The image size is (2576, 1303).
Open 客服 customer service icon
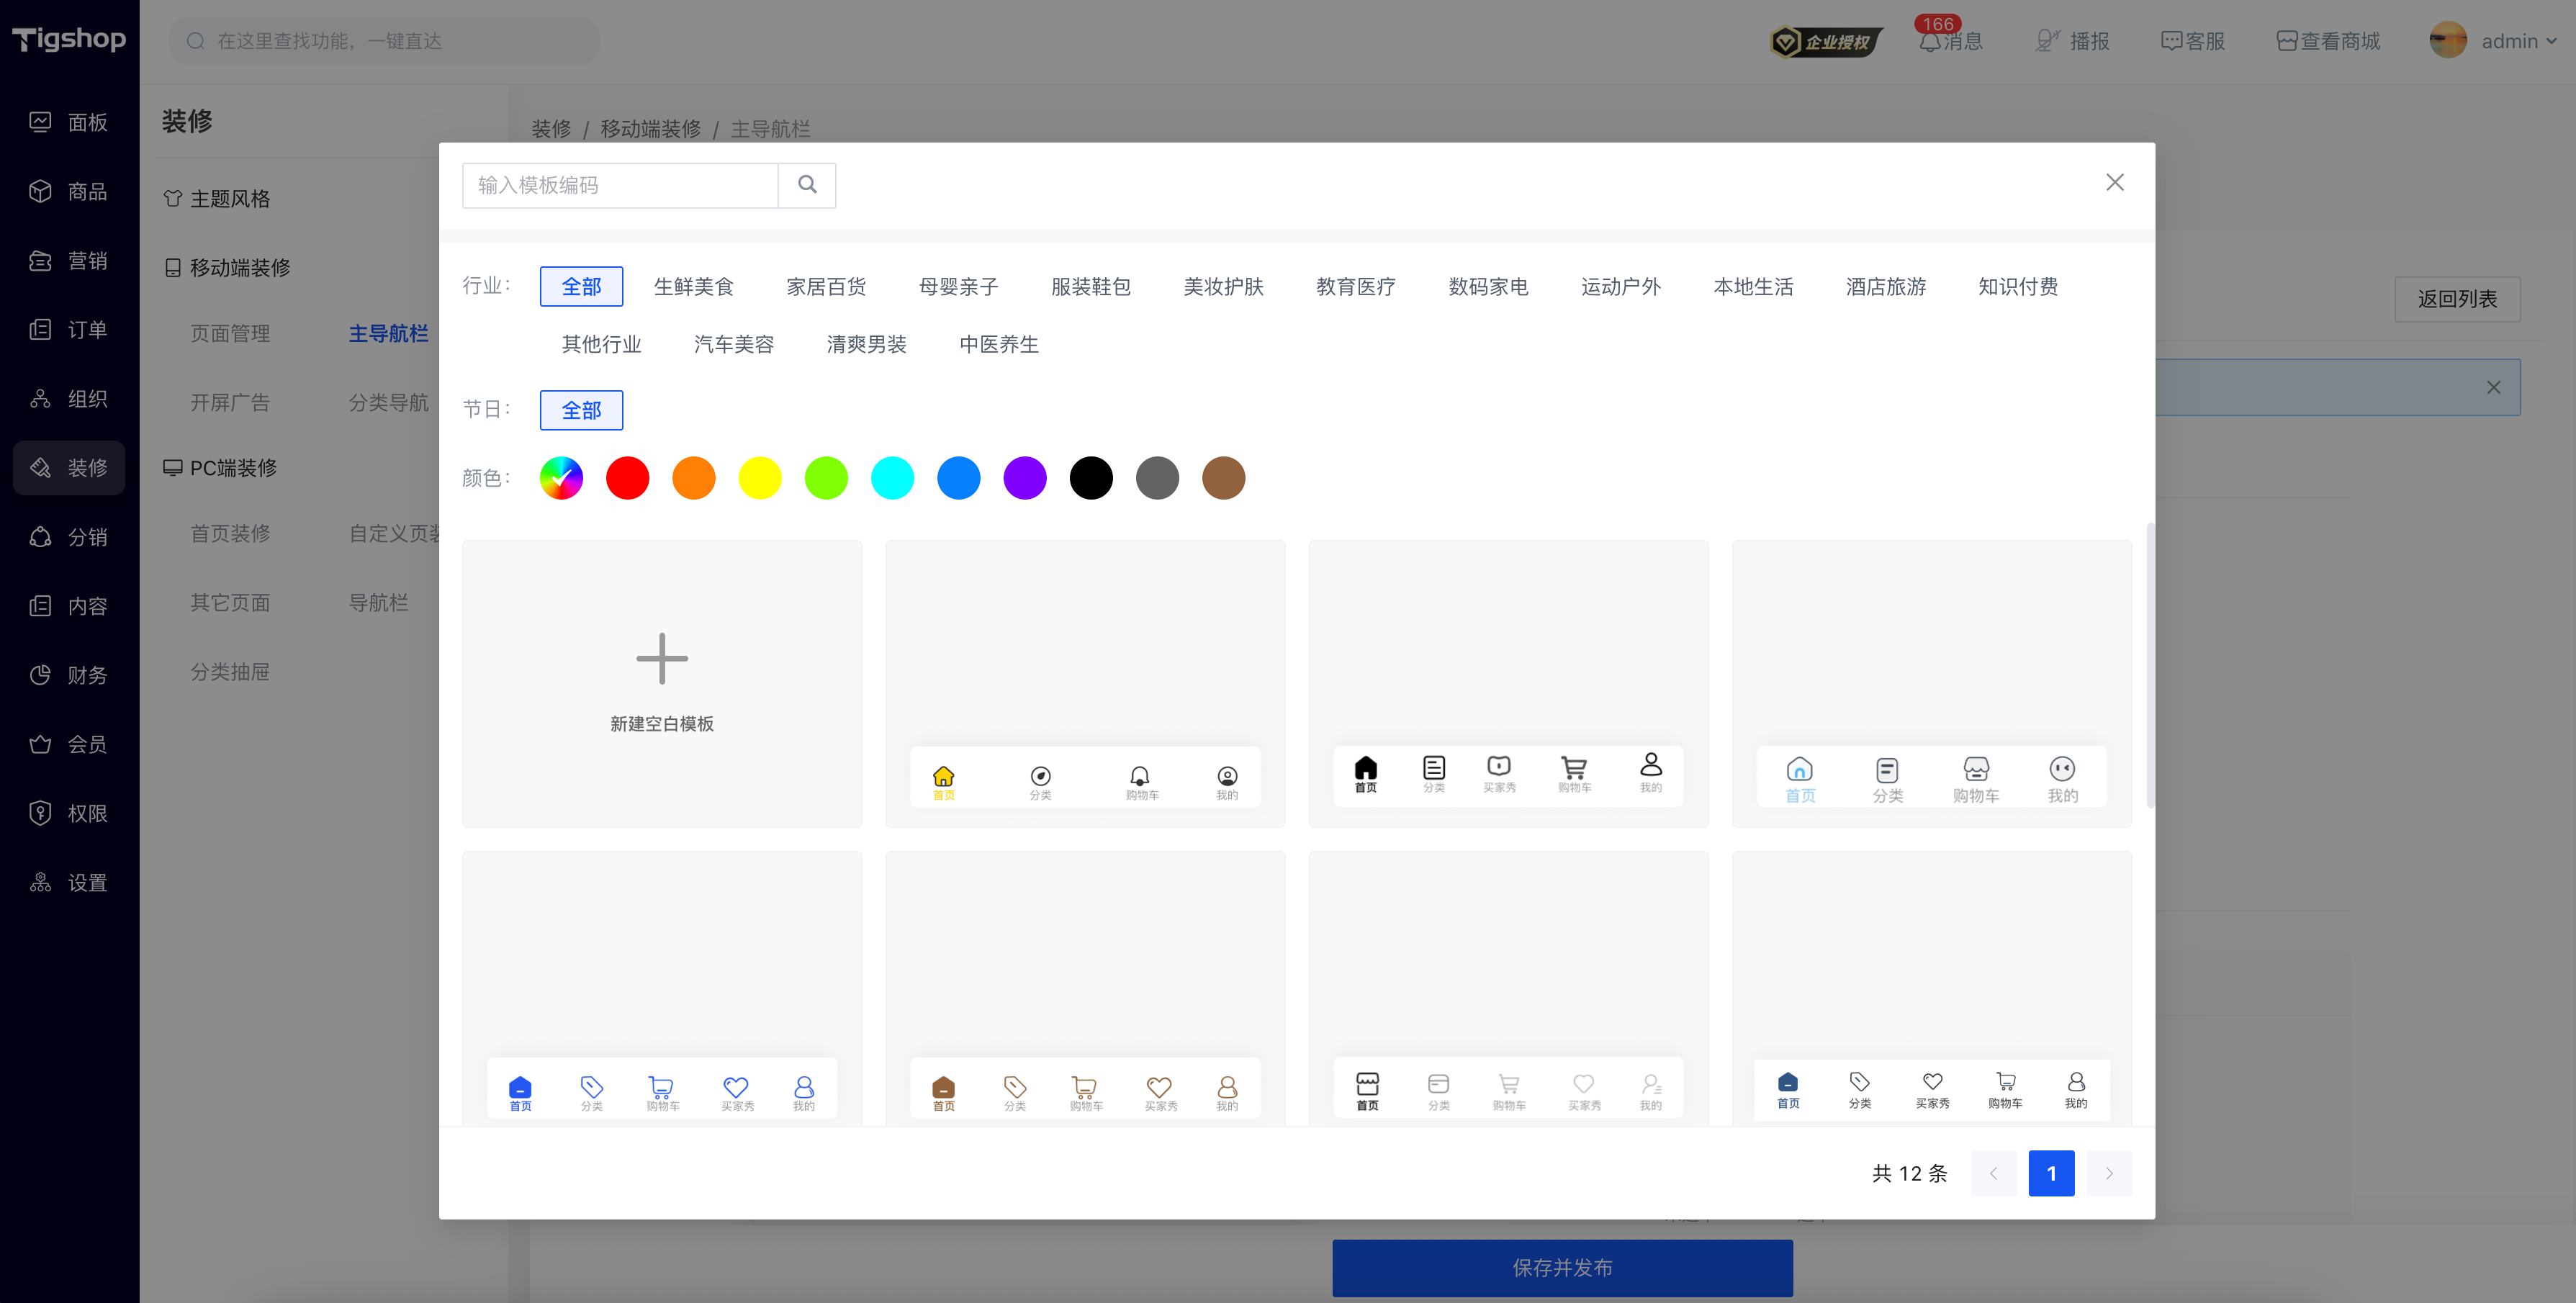(2171, 41)
